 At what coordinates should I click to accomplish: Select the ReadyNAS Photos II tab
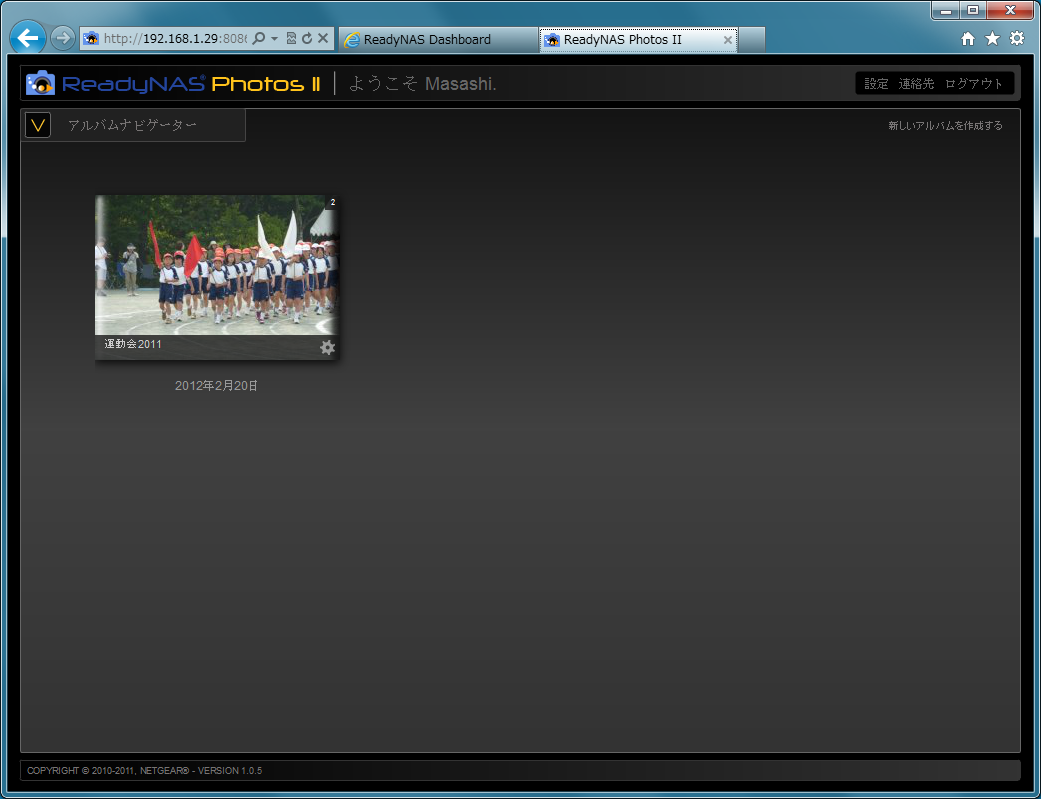pos(622,40)
